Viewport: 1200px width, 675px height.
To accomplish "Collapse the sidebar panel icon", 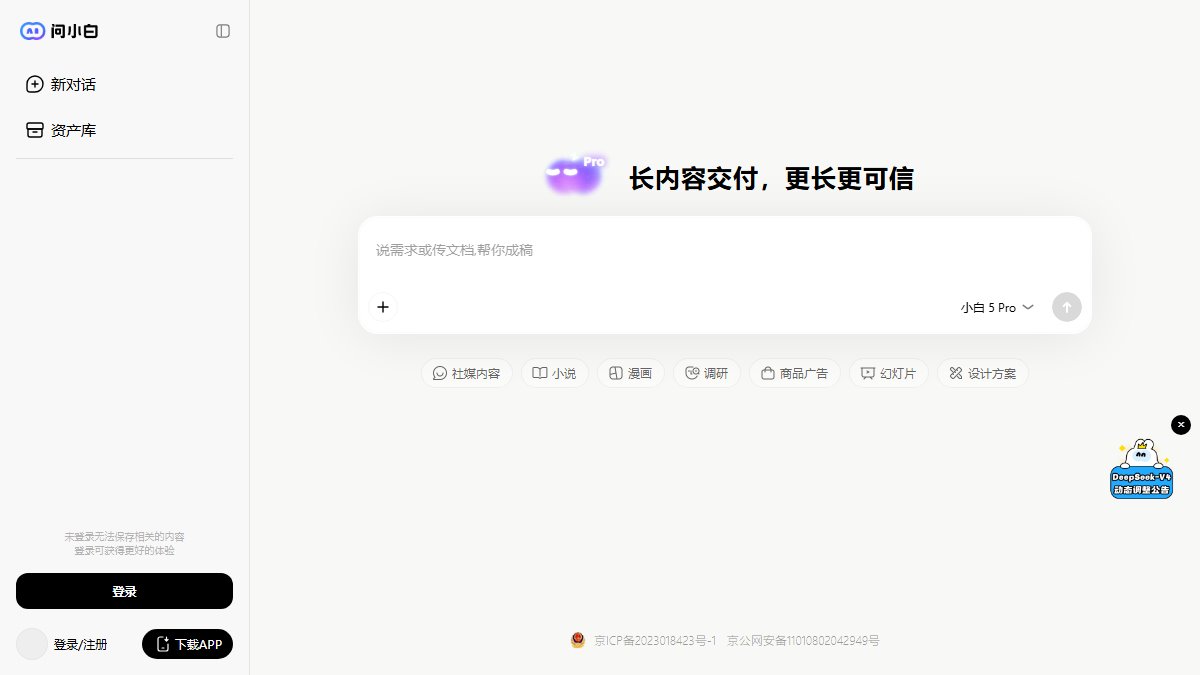I will [x=223, y=31].
